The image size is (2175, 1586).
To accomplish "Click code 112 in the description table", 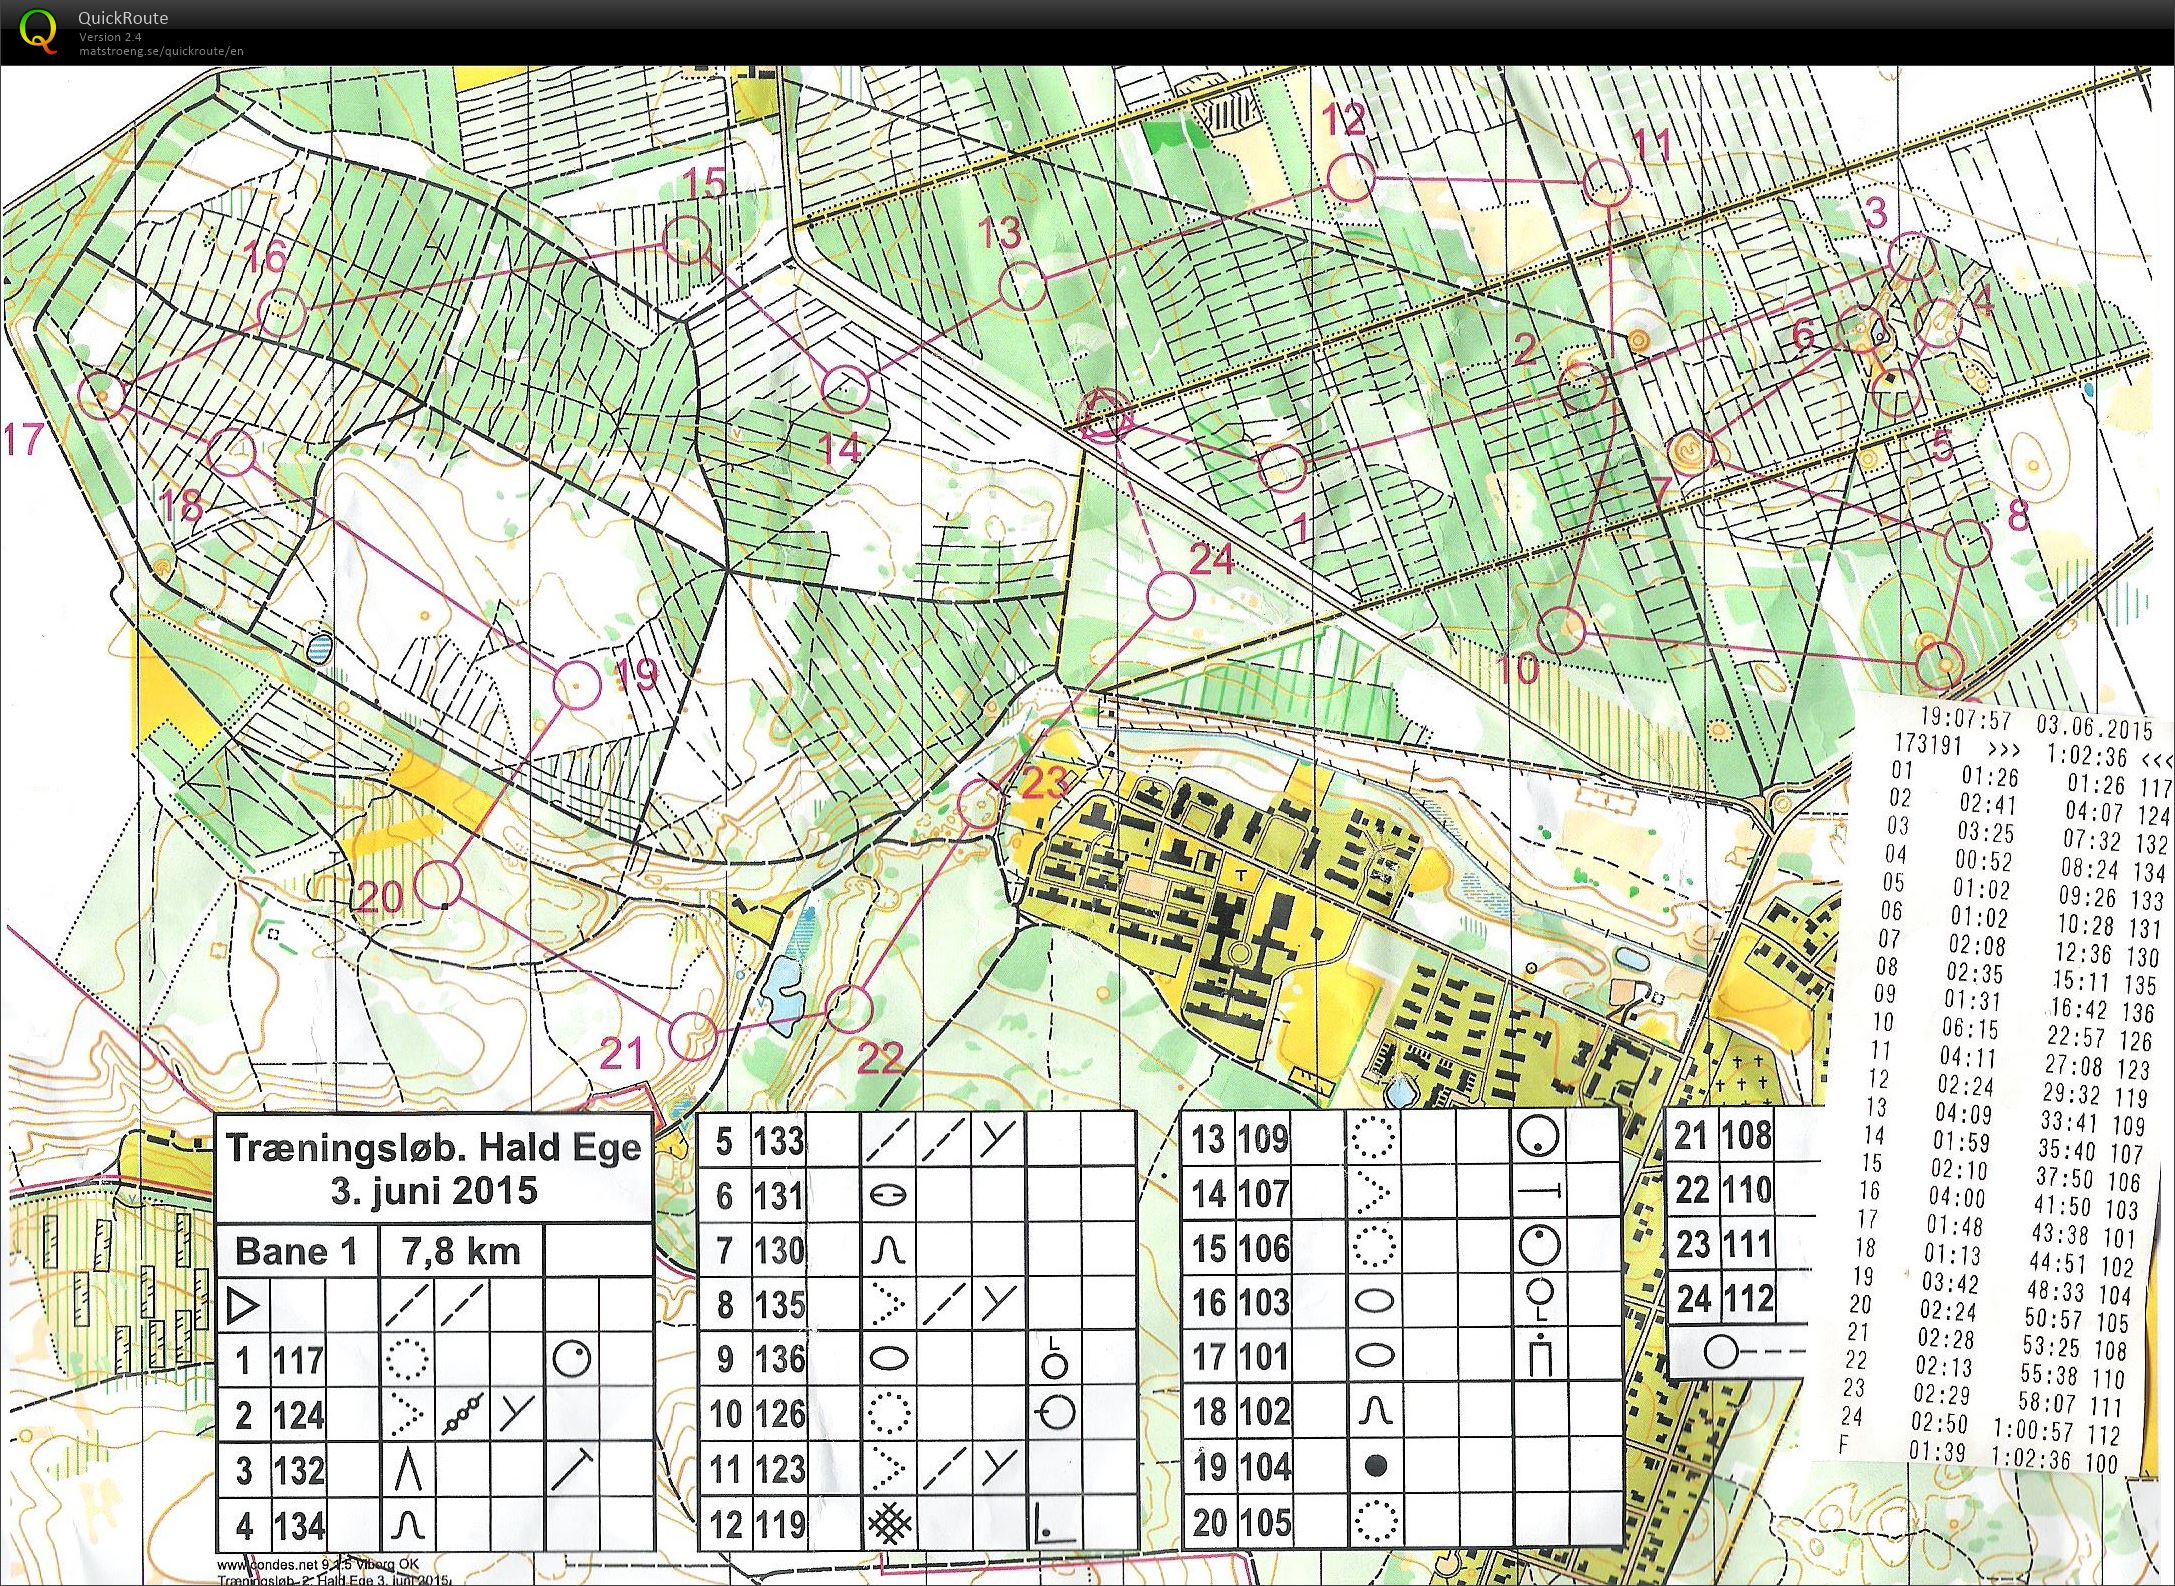I will [x=1747, y=1299].
